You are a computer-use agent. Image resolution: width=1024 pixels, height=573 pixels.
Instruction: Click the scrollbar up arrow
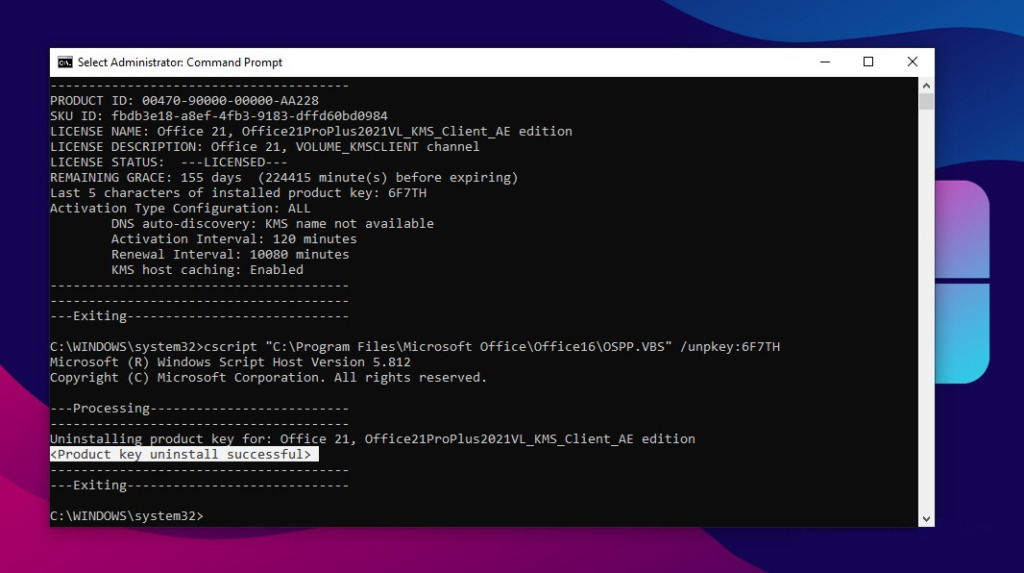pos(926,86)
